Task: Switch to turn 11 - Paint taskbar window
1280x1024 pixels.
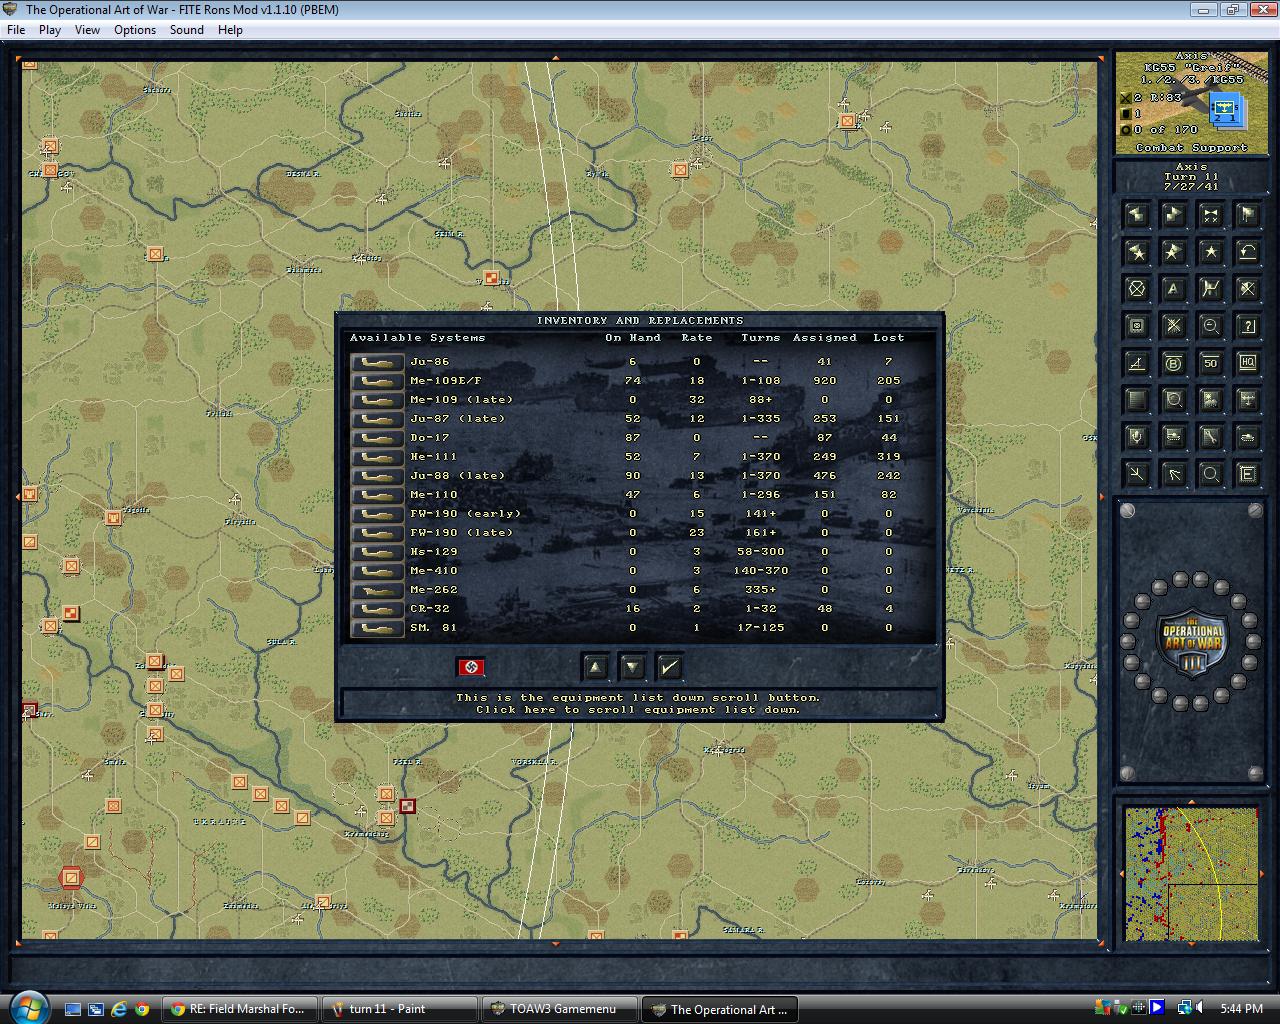Action: coord(402,1009)
